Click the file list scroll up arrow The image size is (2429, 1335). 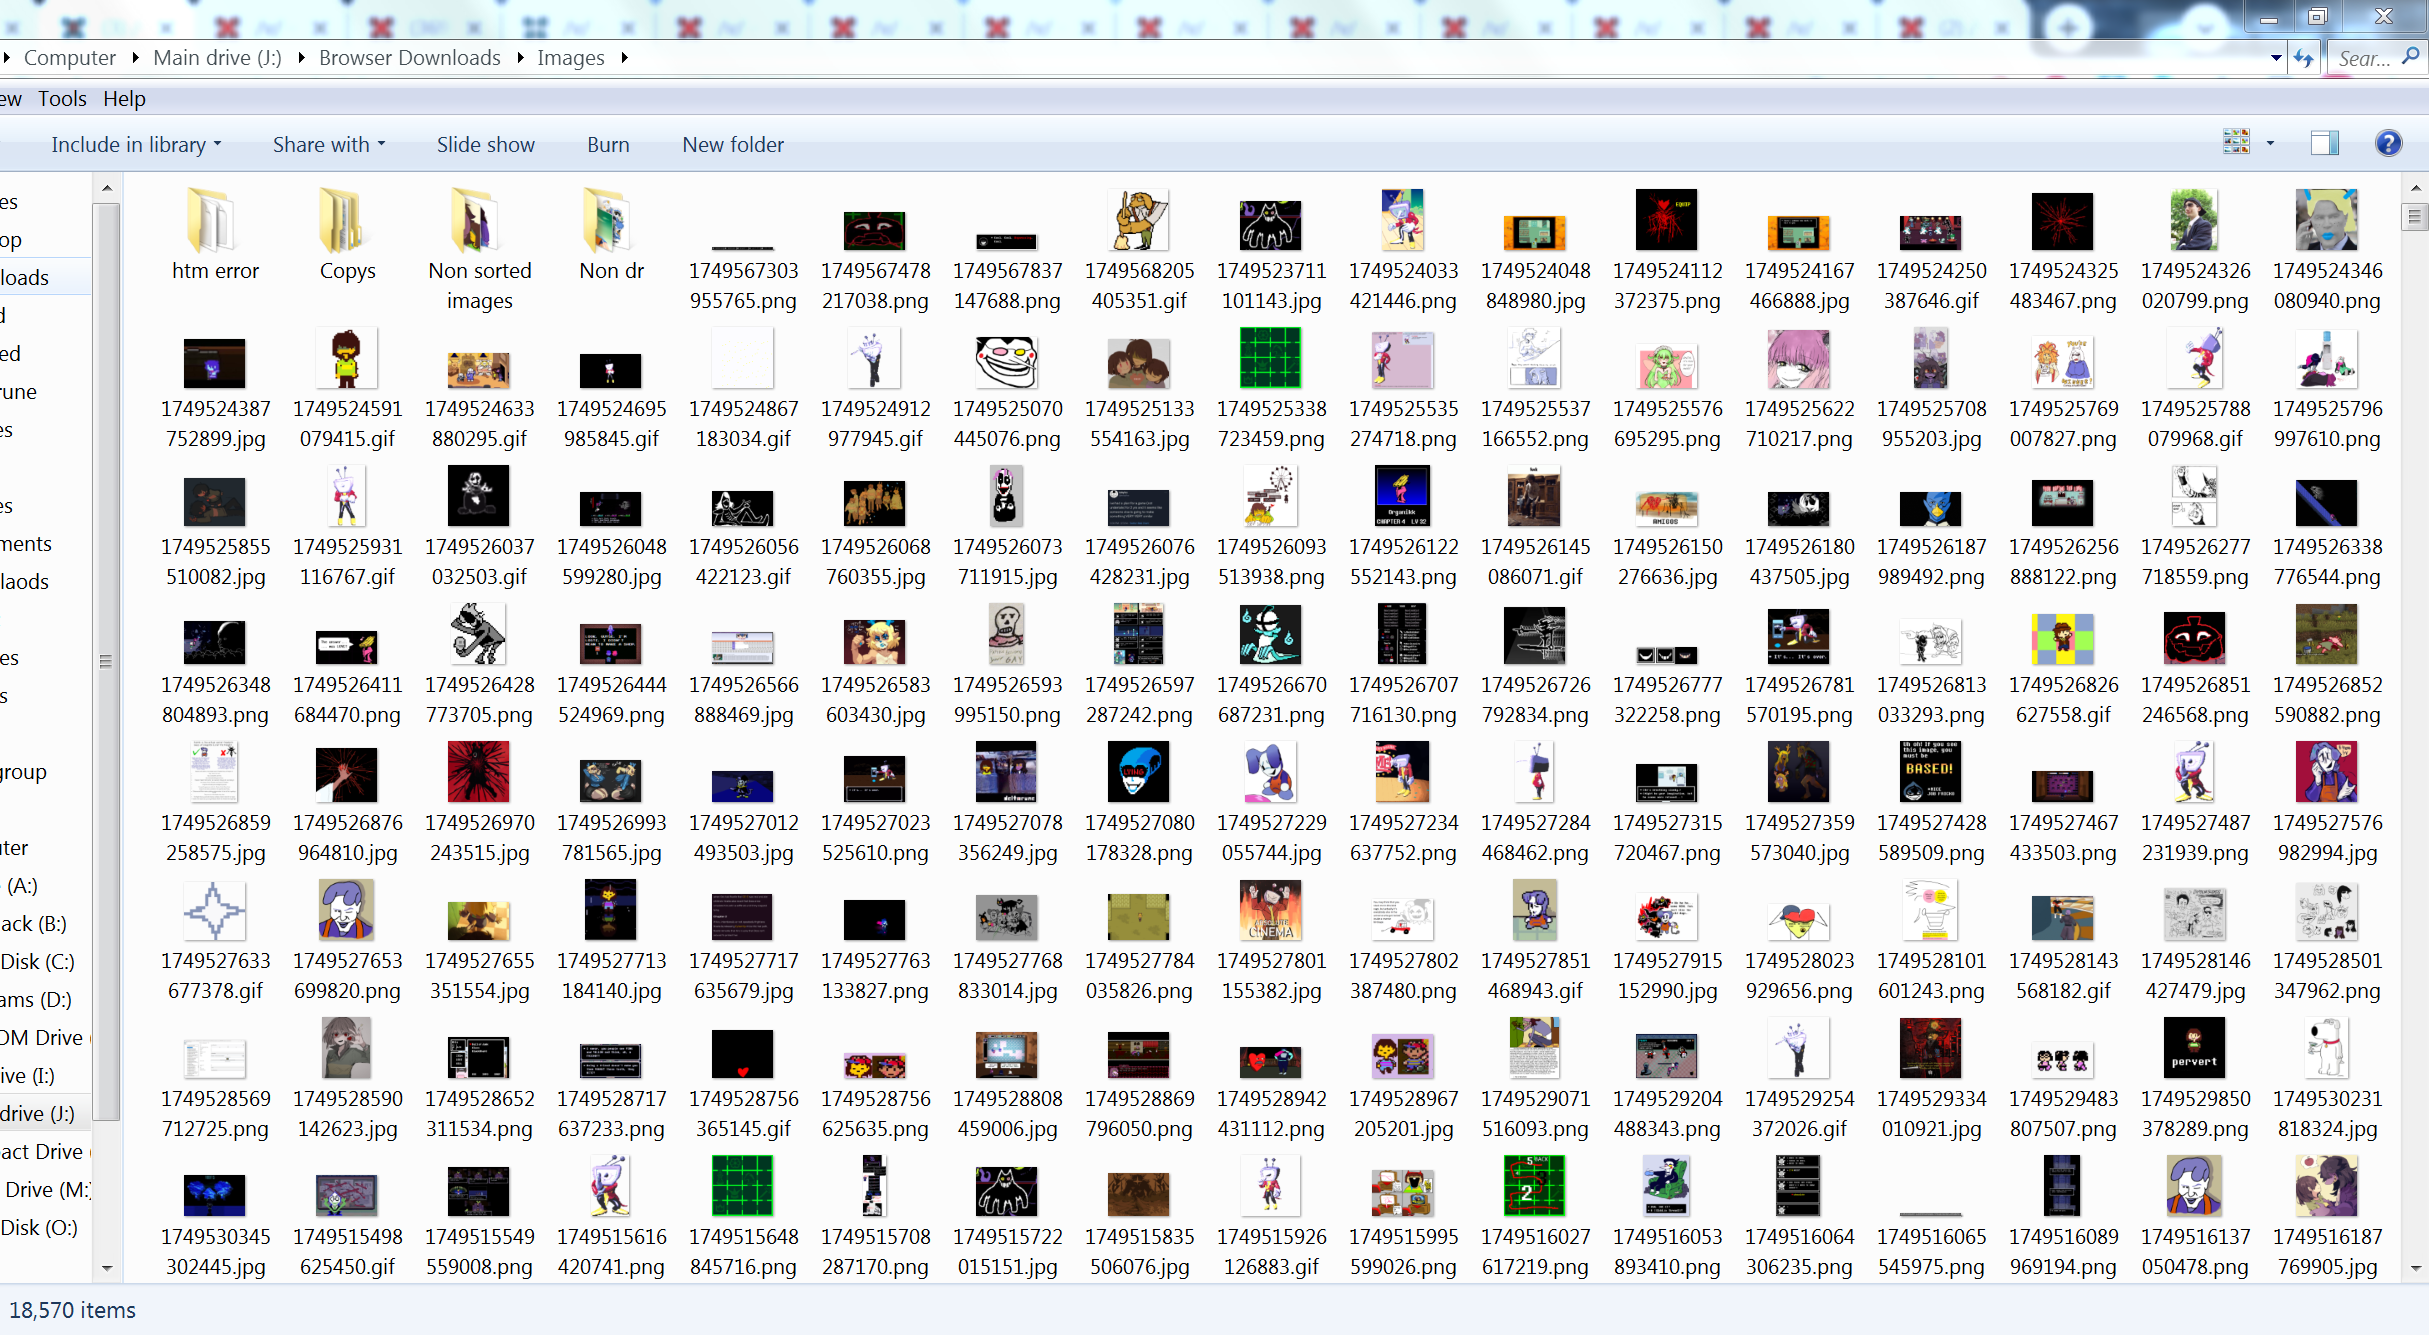coord(2416,188)
